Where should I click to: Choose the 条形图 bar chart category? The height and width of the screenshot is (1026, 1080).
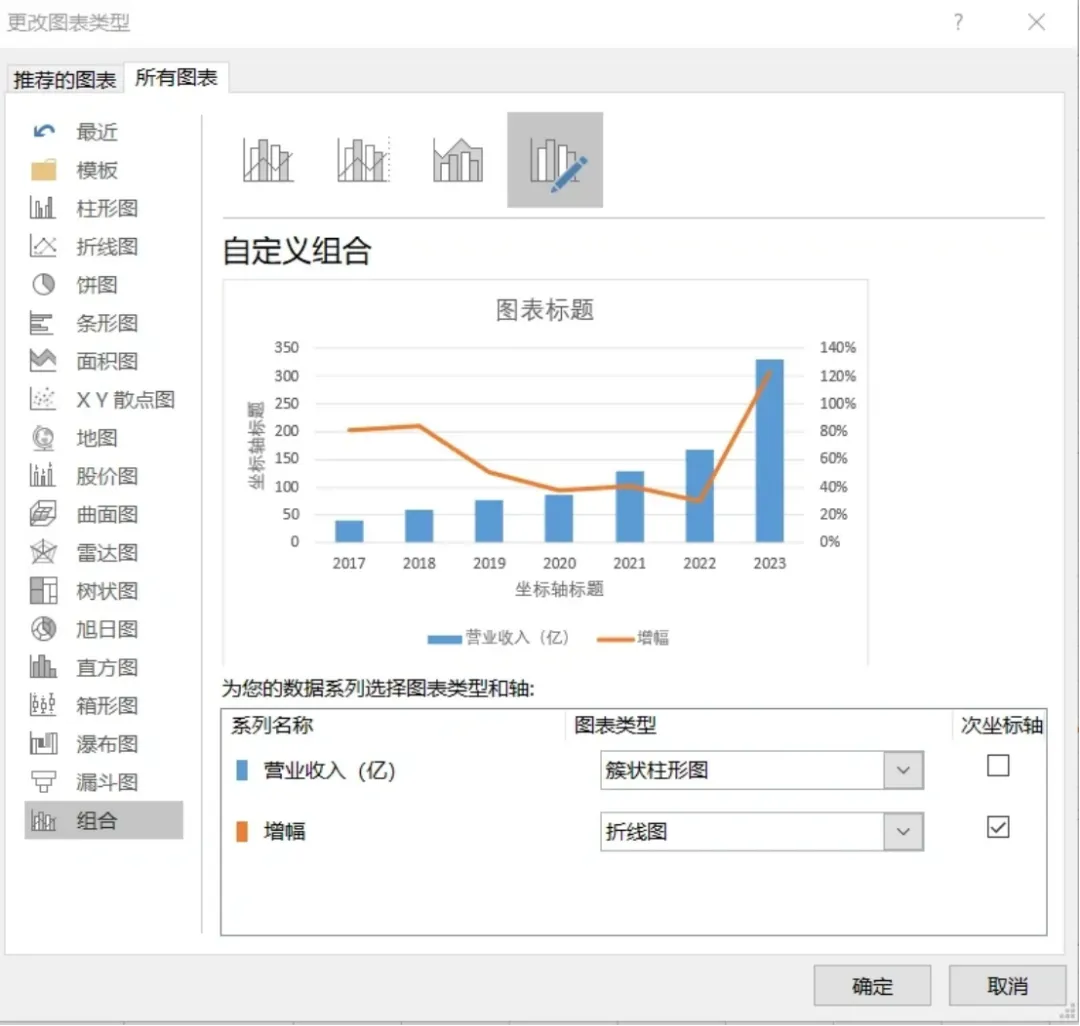tap(103, 323)
